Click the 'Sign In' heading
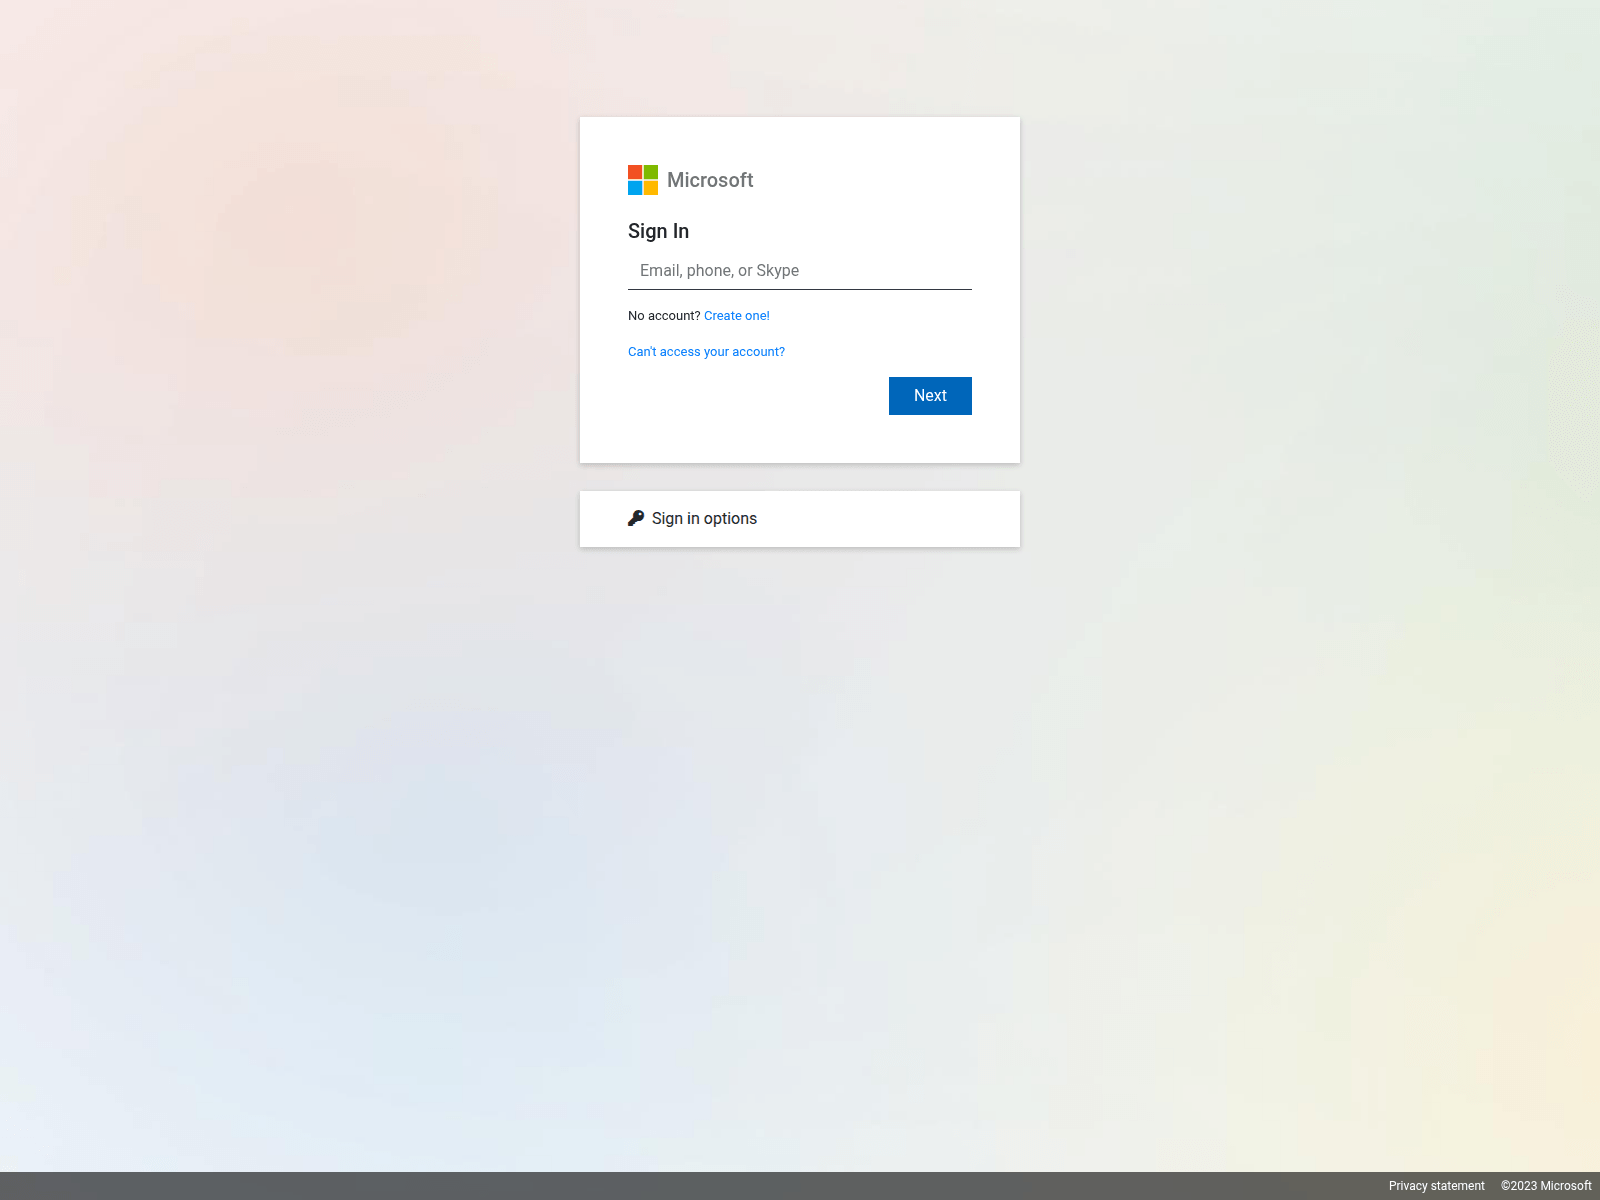Viewport: 1600px width, 1200px height. (x=658, y=231)
